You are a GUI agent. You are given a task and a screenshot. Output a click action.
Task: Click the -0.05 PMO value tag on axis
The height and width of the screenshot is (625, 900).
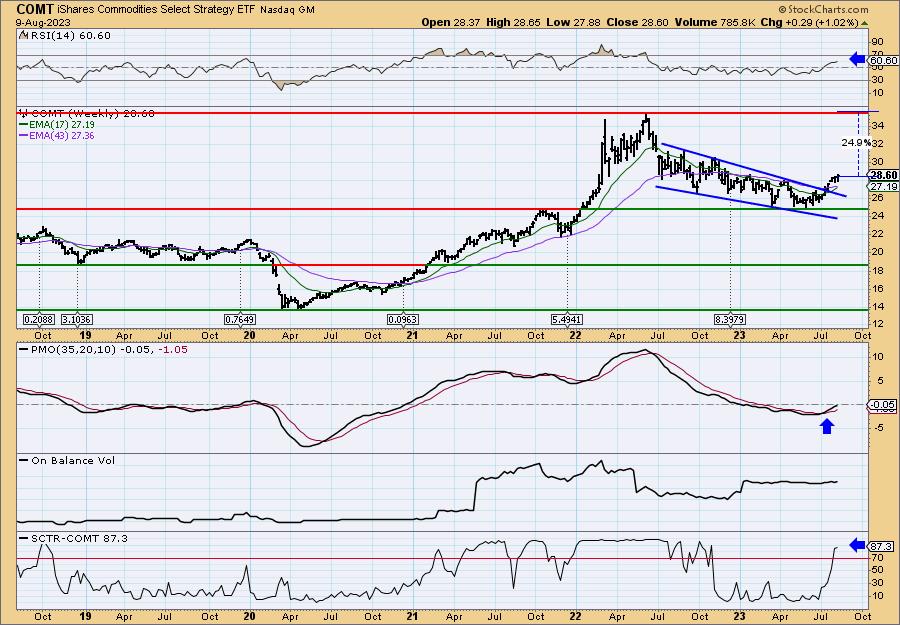(883, 405)
